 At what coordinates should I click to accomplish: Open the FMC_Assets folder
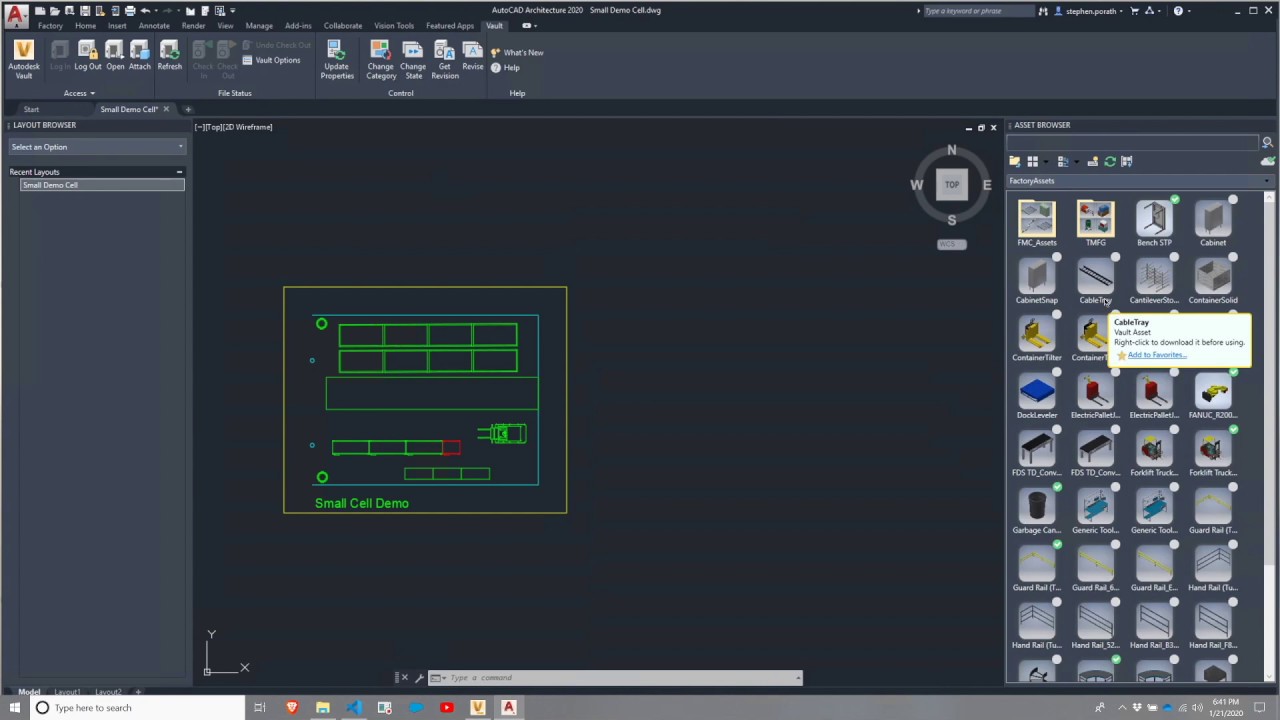1036,223
